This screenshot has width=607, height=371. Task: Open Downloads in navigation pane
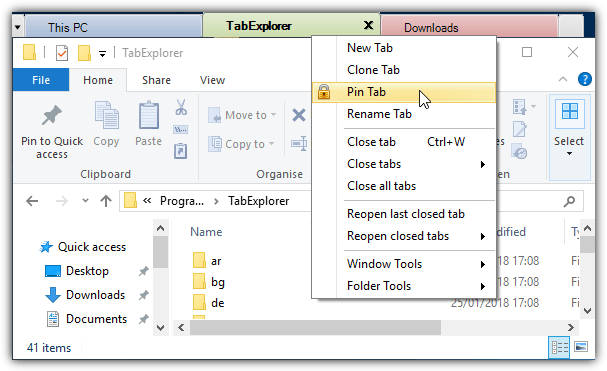point(96,295)
